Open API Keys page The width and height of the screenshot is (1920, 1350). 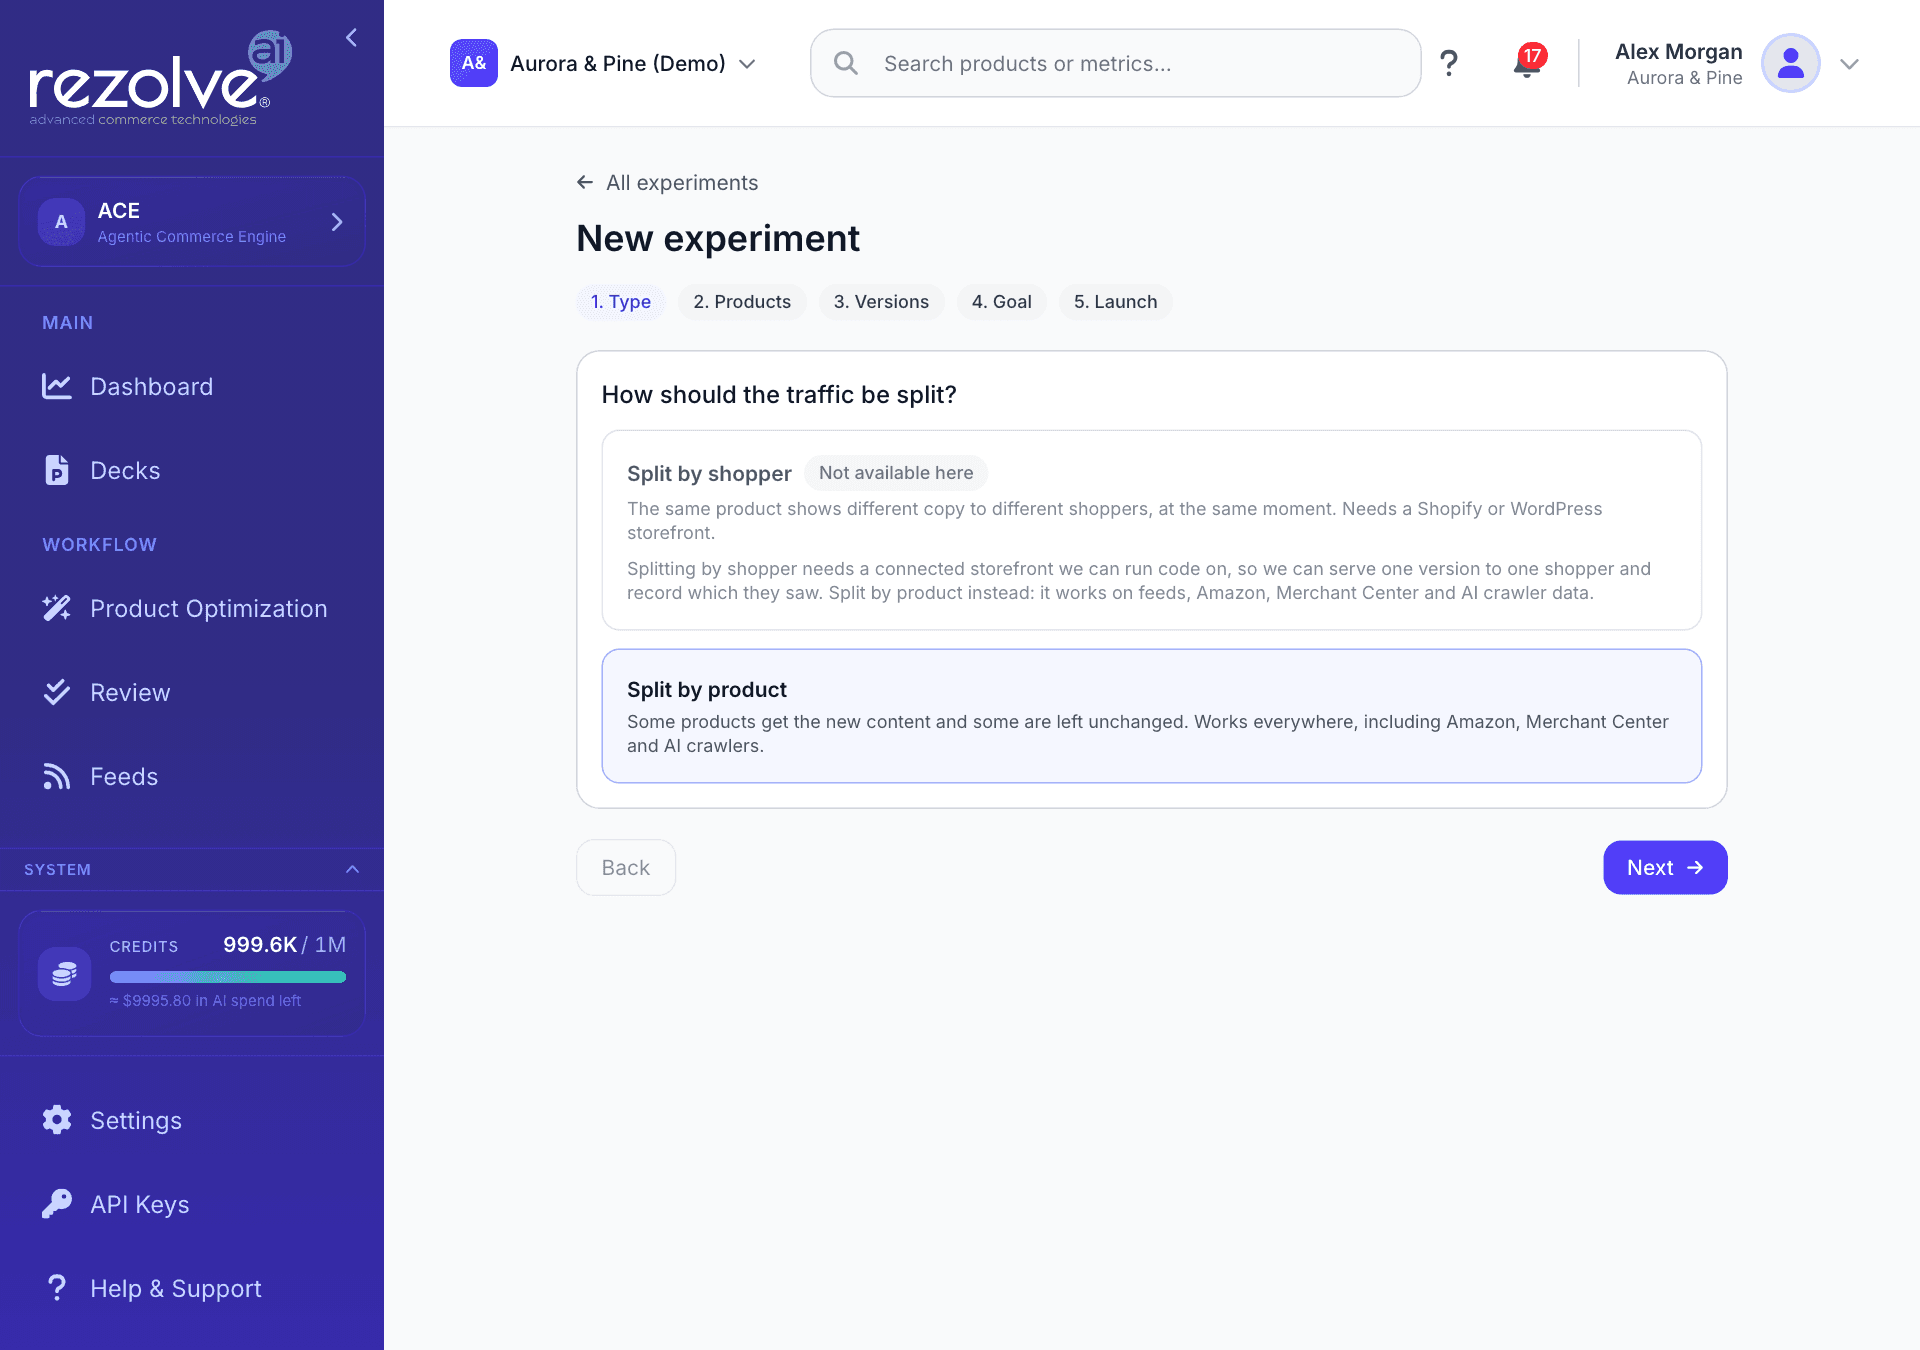tap(192, 1205)
